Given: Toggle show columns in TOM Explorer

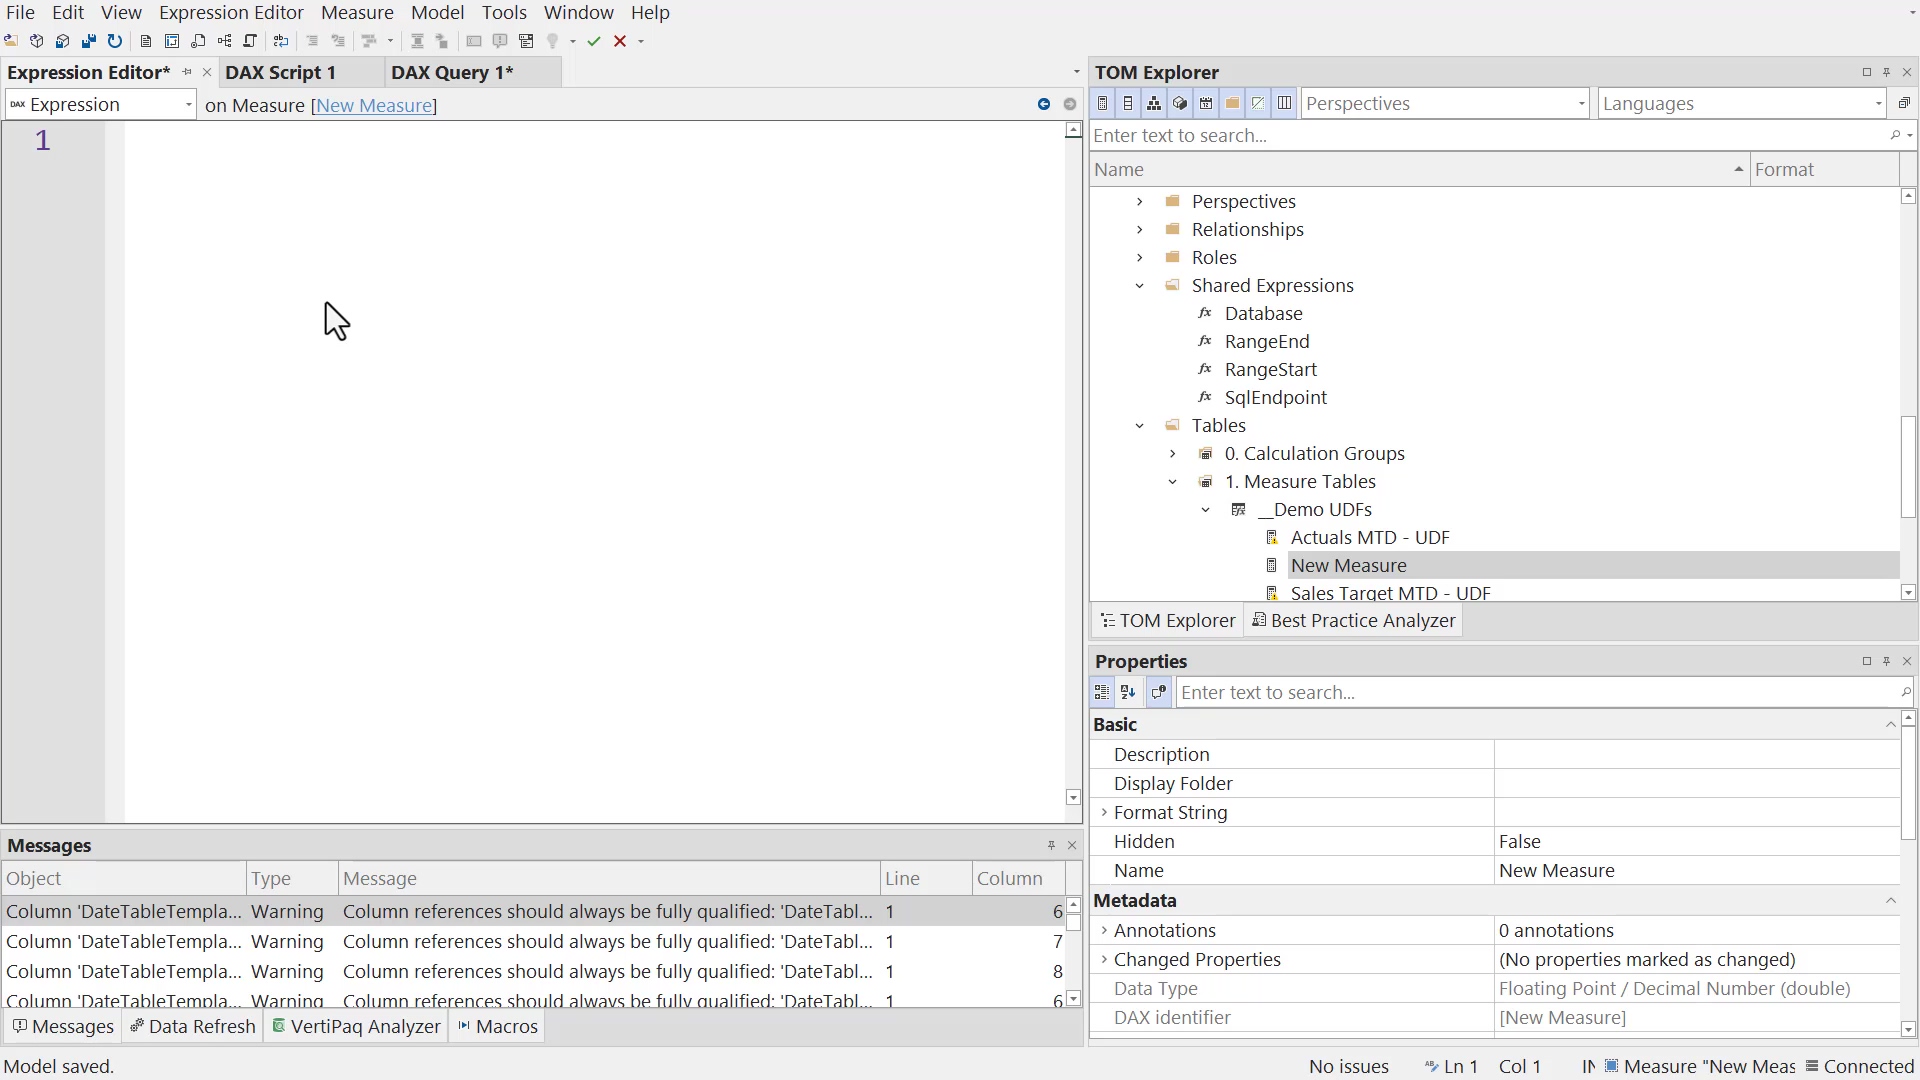Looking at the screenshot, I should coord(1128,103).
